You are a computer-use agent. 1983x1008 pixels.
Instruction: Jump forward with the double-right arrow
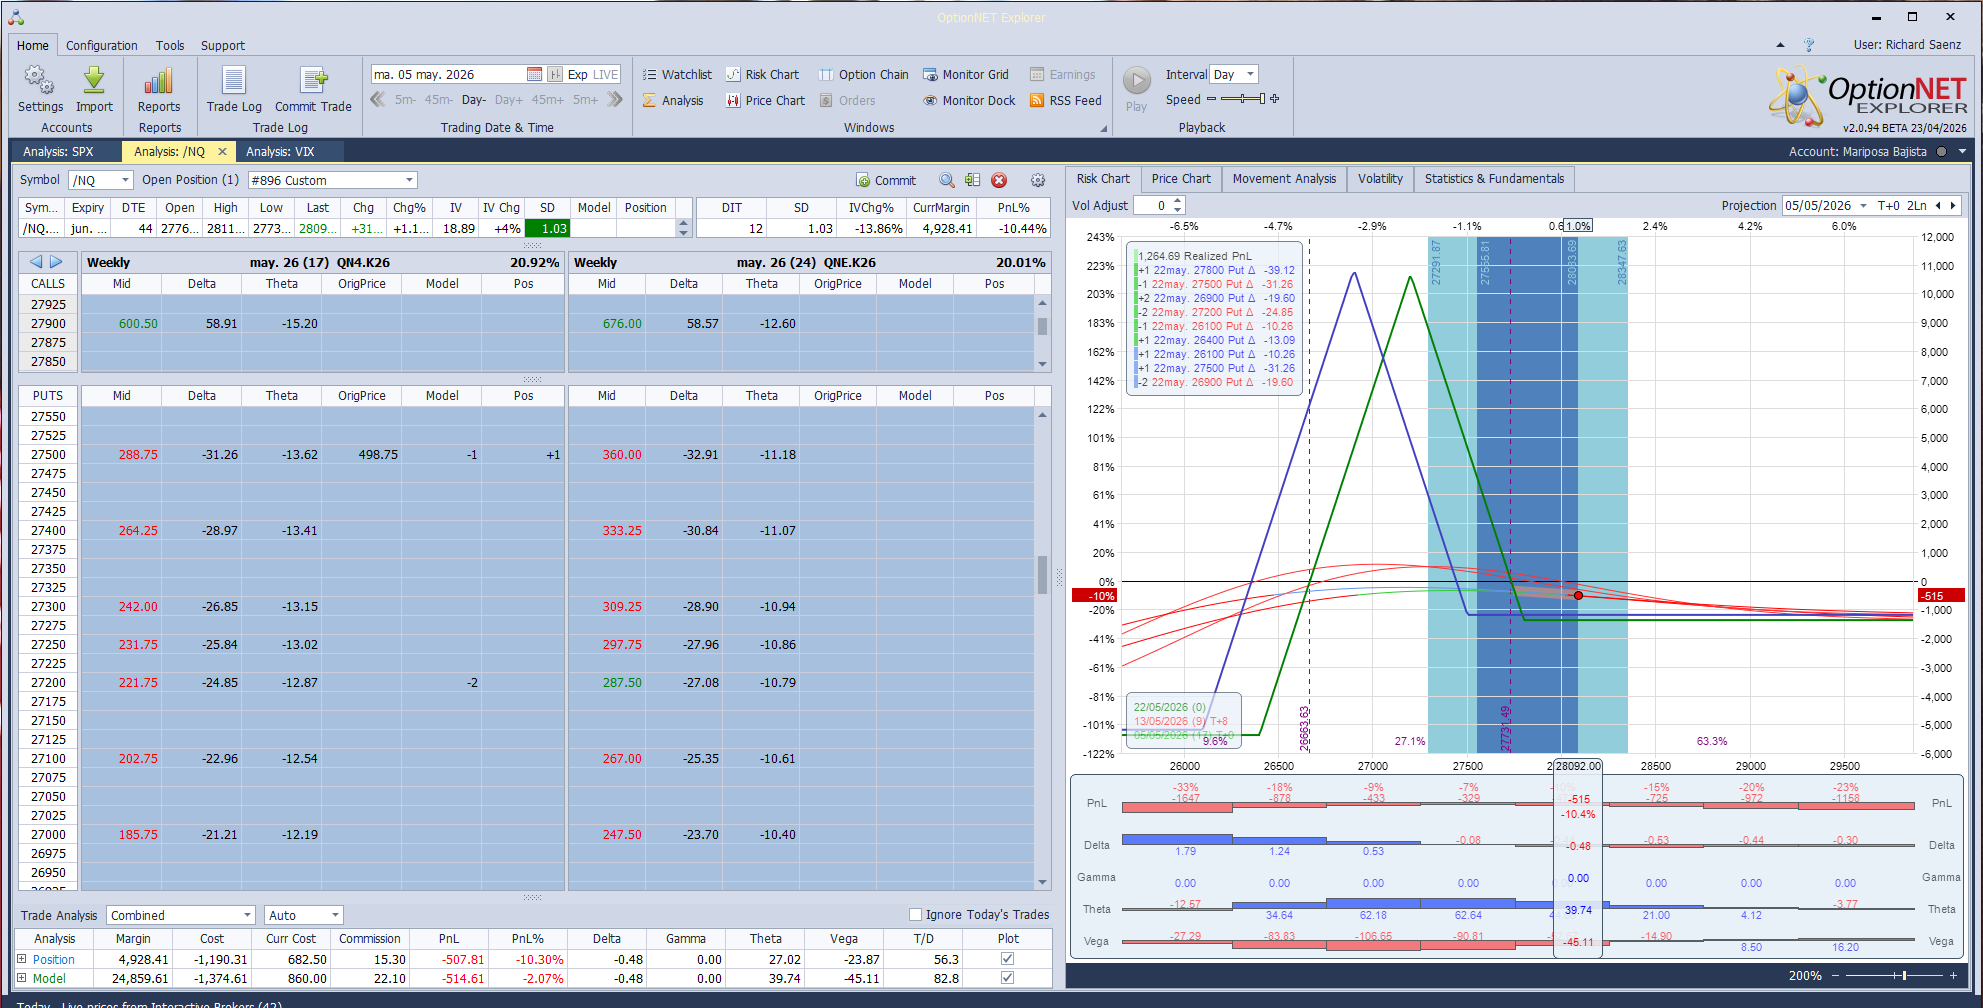coord(615,99)
